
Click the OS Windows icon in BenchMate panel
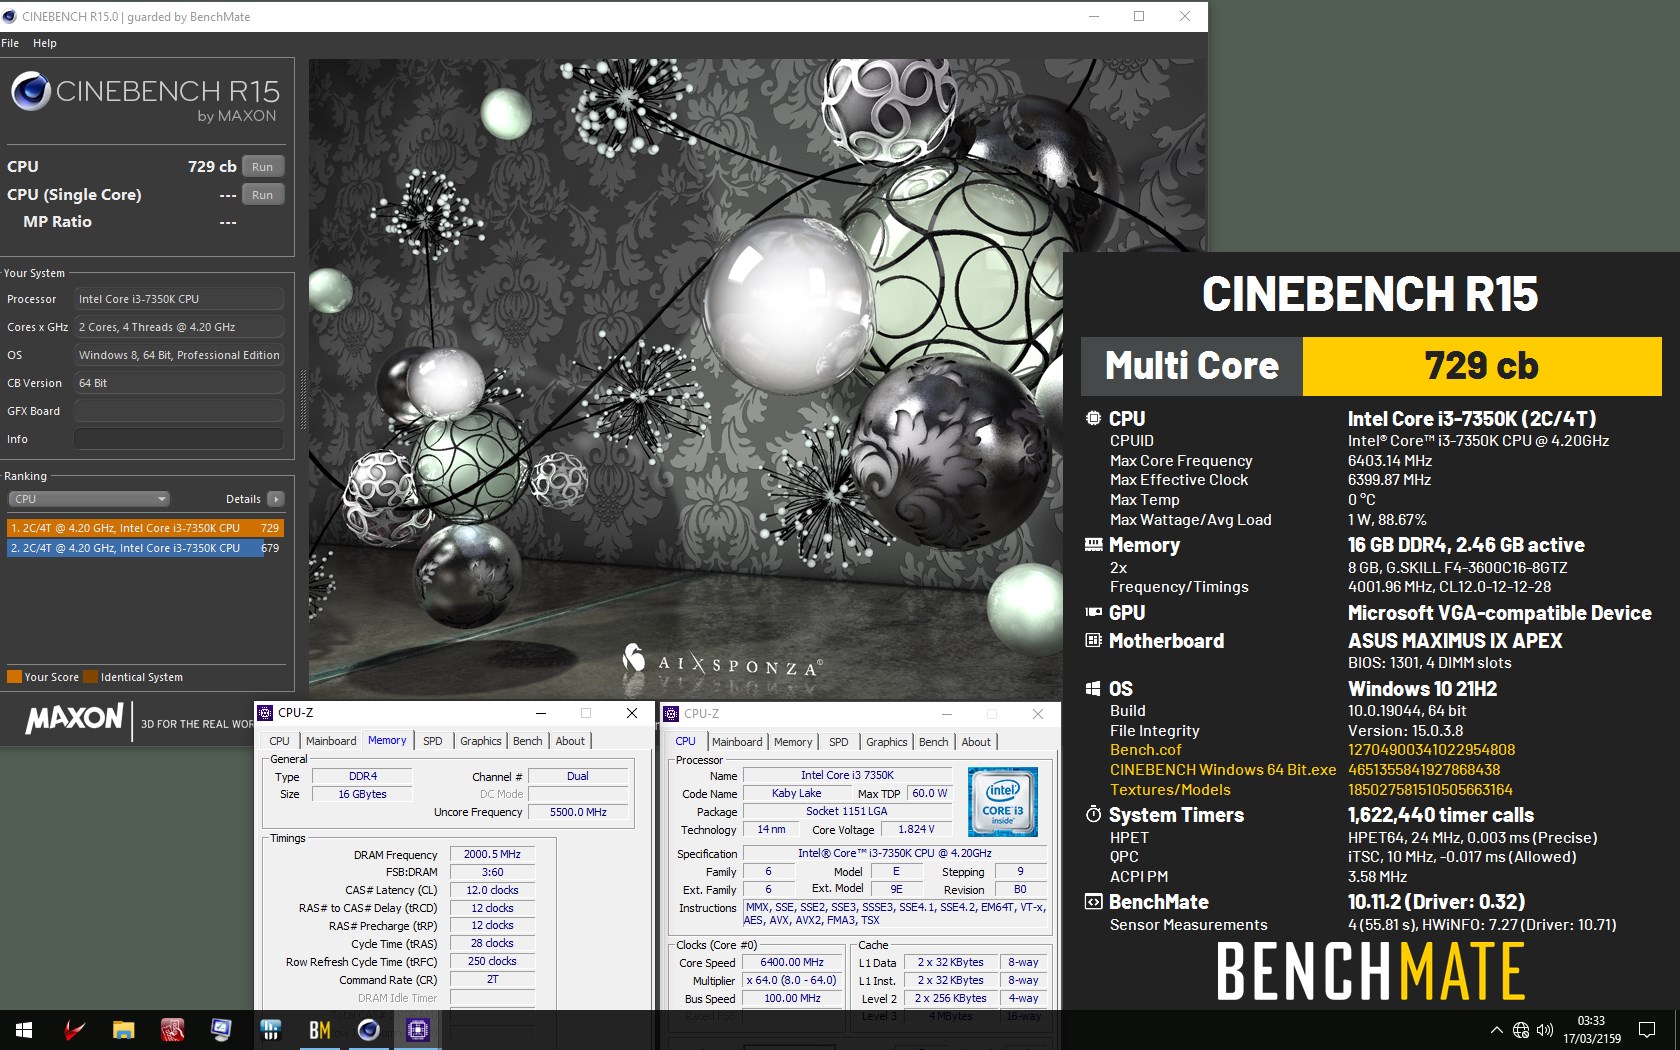1093,689
